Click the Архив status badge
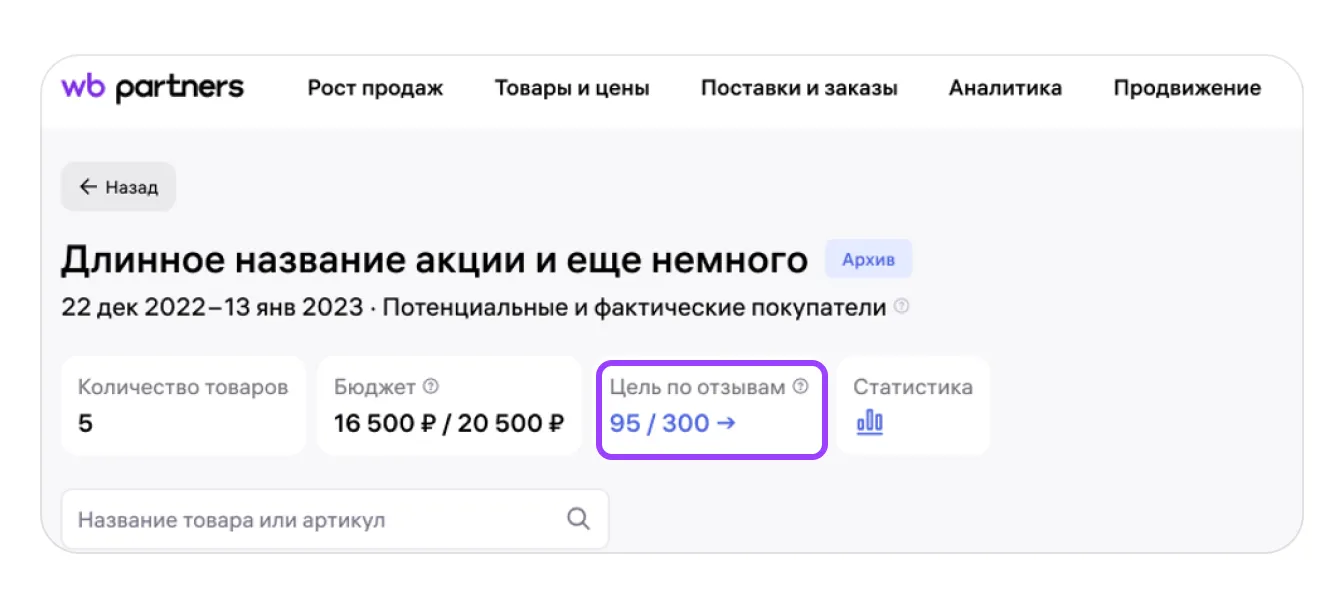This screenshot has width=1344, height=608. point(868,260)
